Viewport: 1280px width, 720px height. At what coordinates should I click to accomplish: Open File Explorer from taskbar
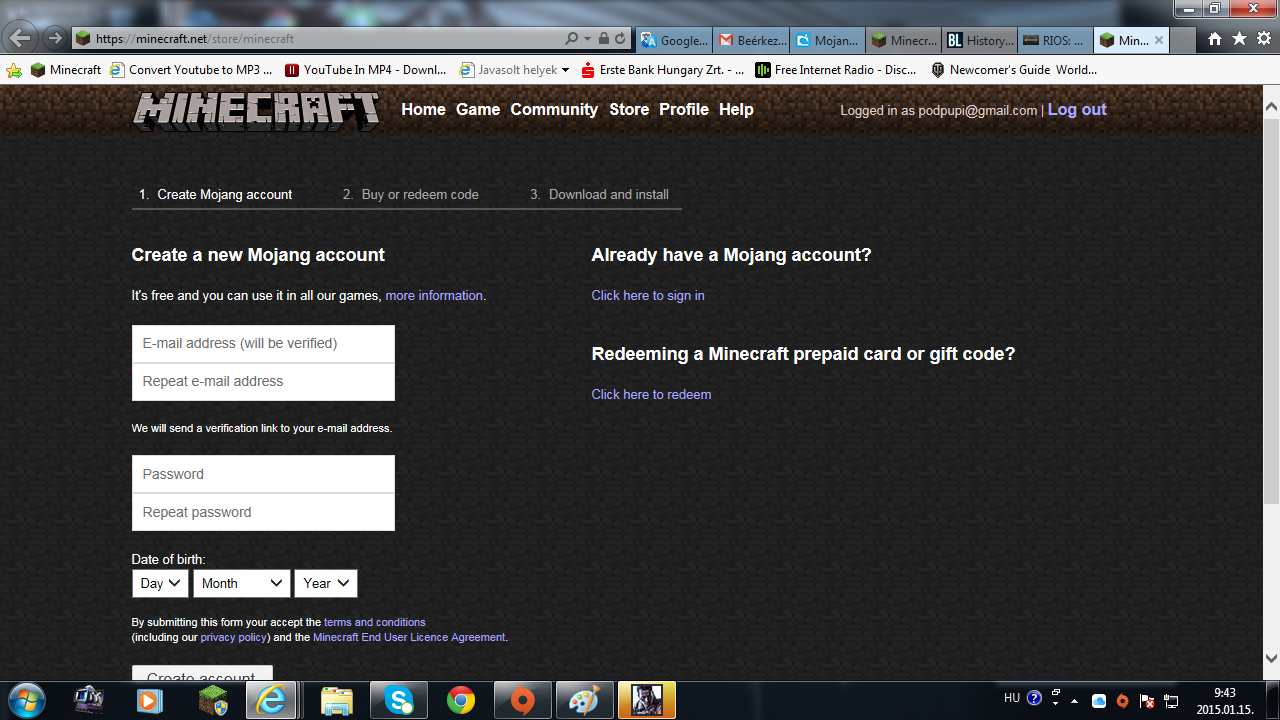pos(337,701)
